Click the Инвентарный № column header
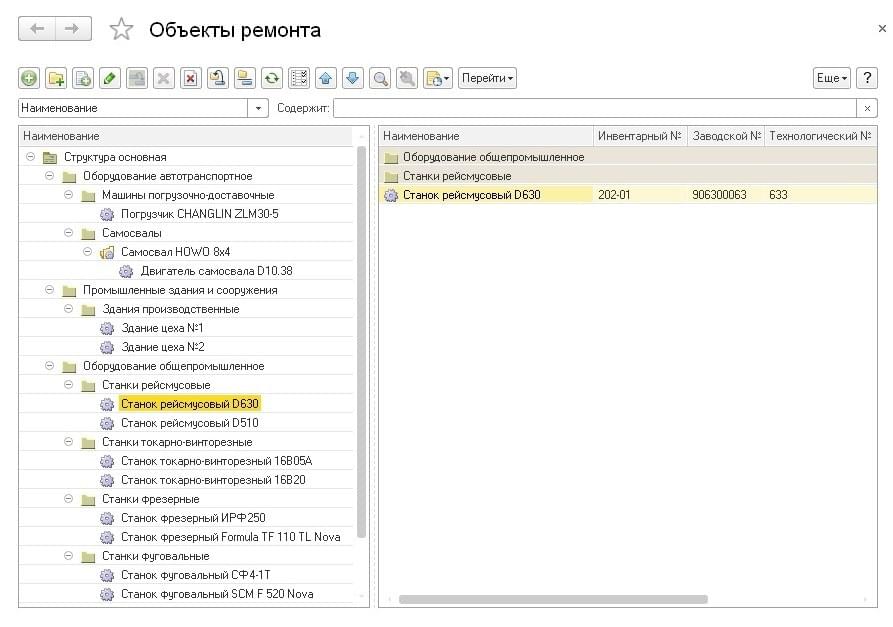 [638, 136]
